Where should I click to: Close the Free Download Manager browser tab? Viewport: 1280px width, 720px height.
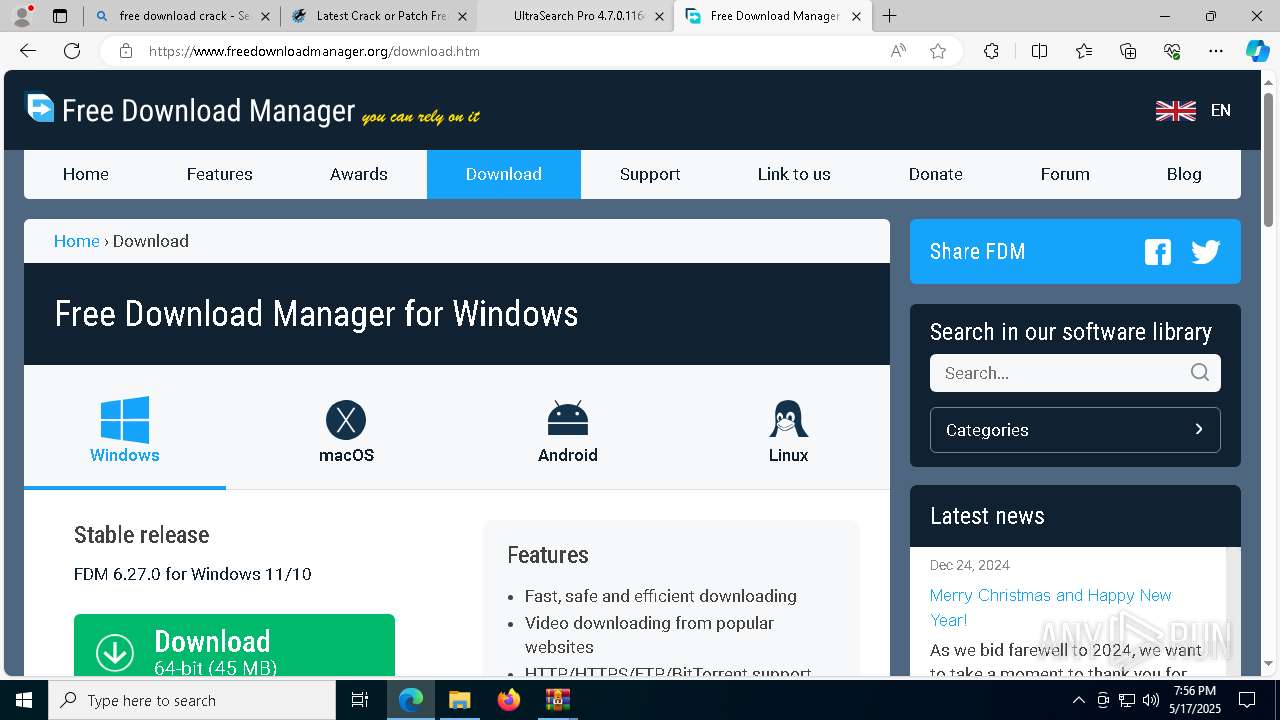click(x=857, y=16)
